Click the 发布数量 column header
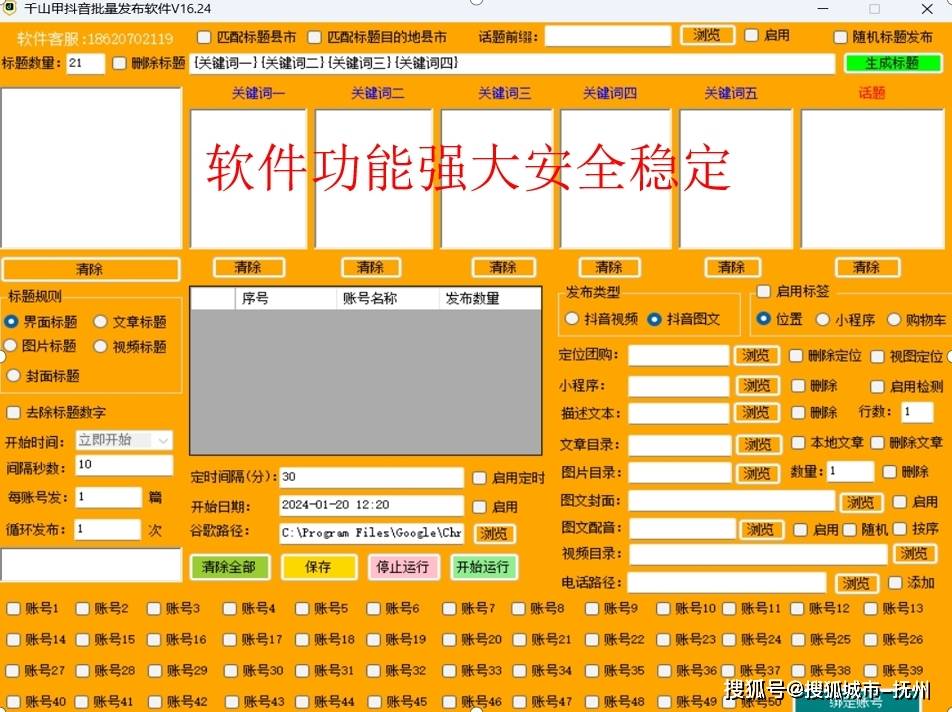The width and height of the screenshot is (952, 712). tap(489, 298)
